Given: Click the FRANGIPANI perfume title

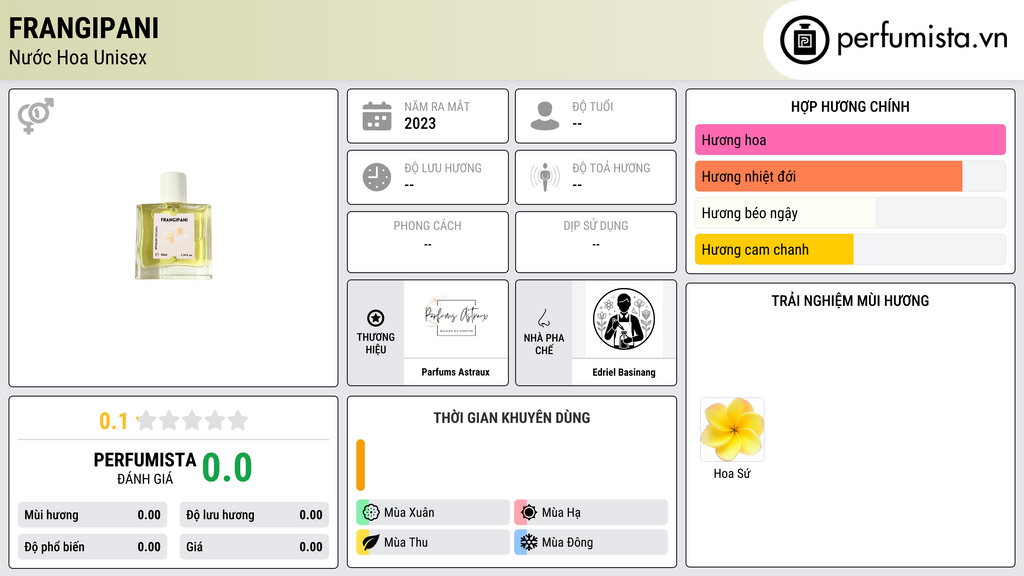Looking at the screenshot, I should (84, 28).
